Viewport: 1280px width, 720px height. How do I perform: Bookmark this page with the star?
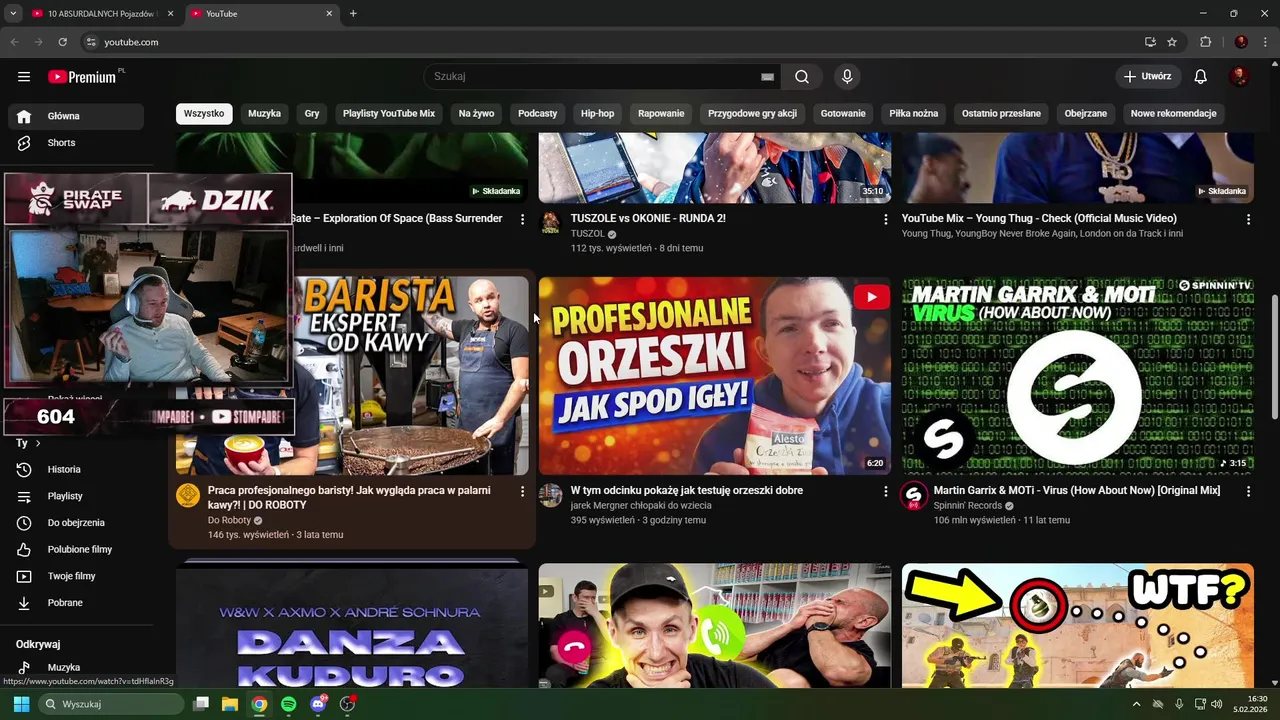pyautogui.click(x=1172, y=42)
